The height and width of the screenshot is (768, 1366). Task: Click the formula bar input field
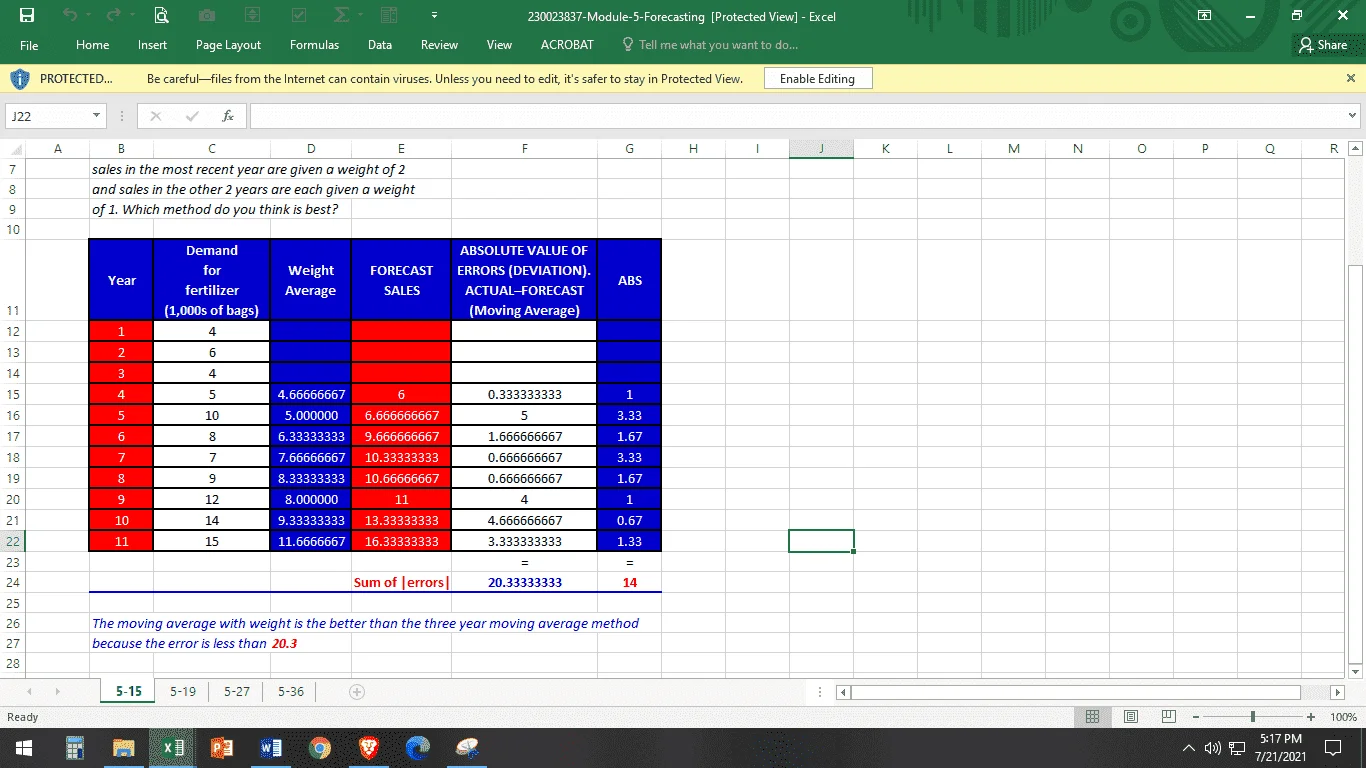tap(797, 116)
